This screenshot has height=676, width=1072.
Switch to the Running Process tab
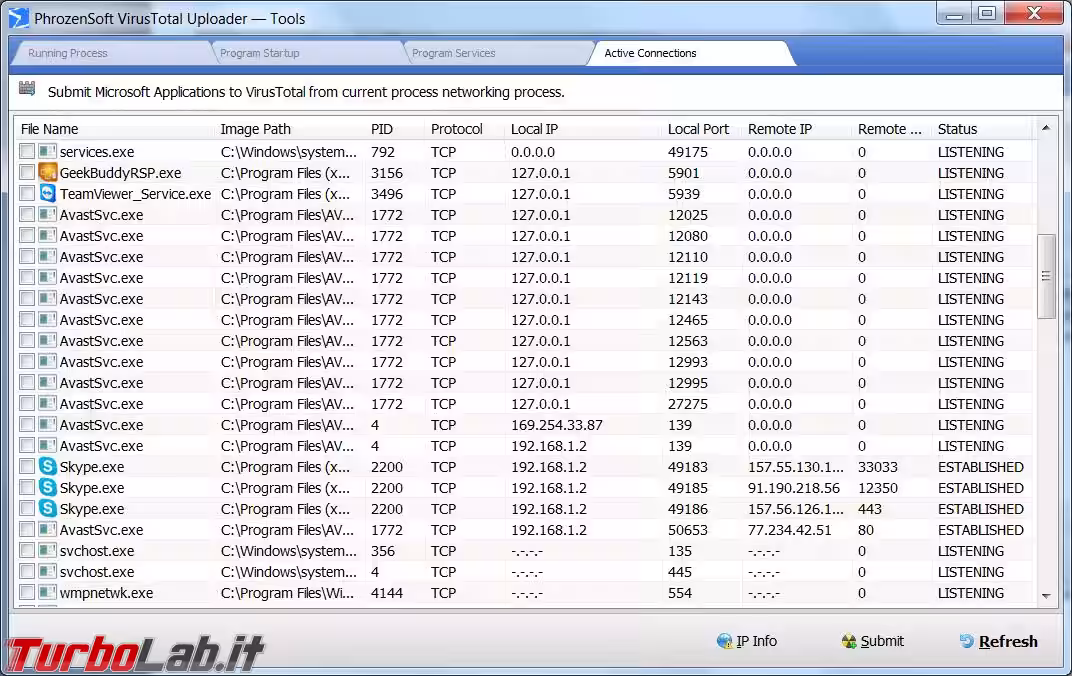68,53
